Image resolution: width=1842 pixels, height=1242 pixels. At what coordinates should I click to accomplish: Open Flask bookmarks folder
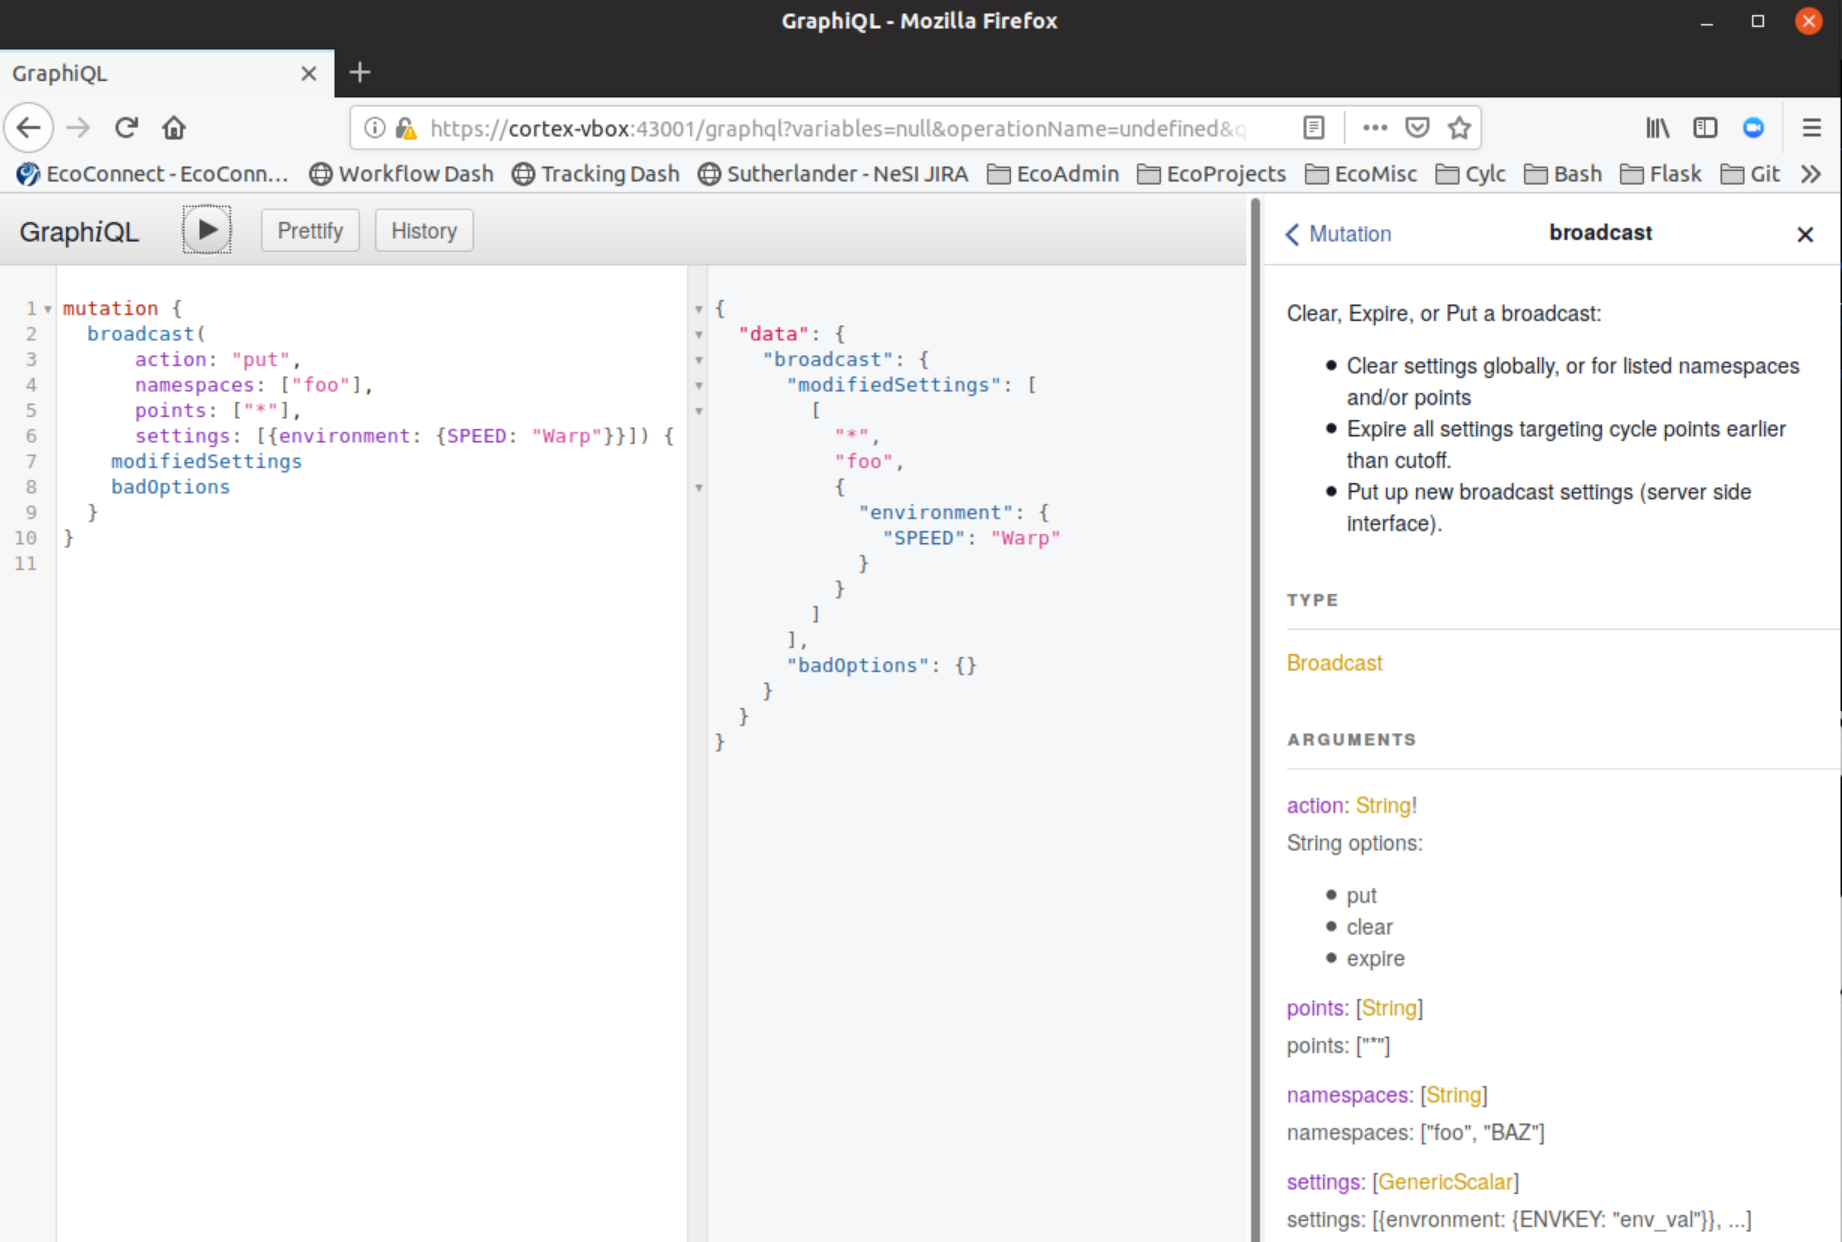1661,174
